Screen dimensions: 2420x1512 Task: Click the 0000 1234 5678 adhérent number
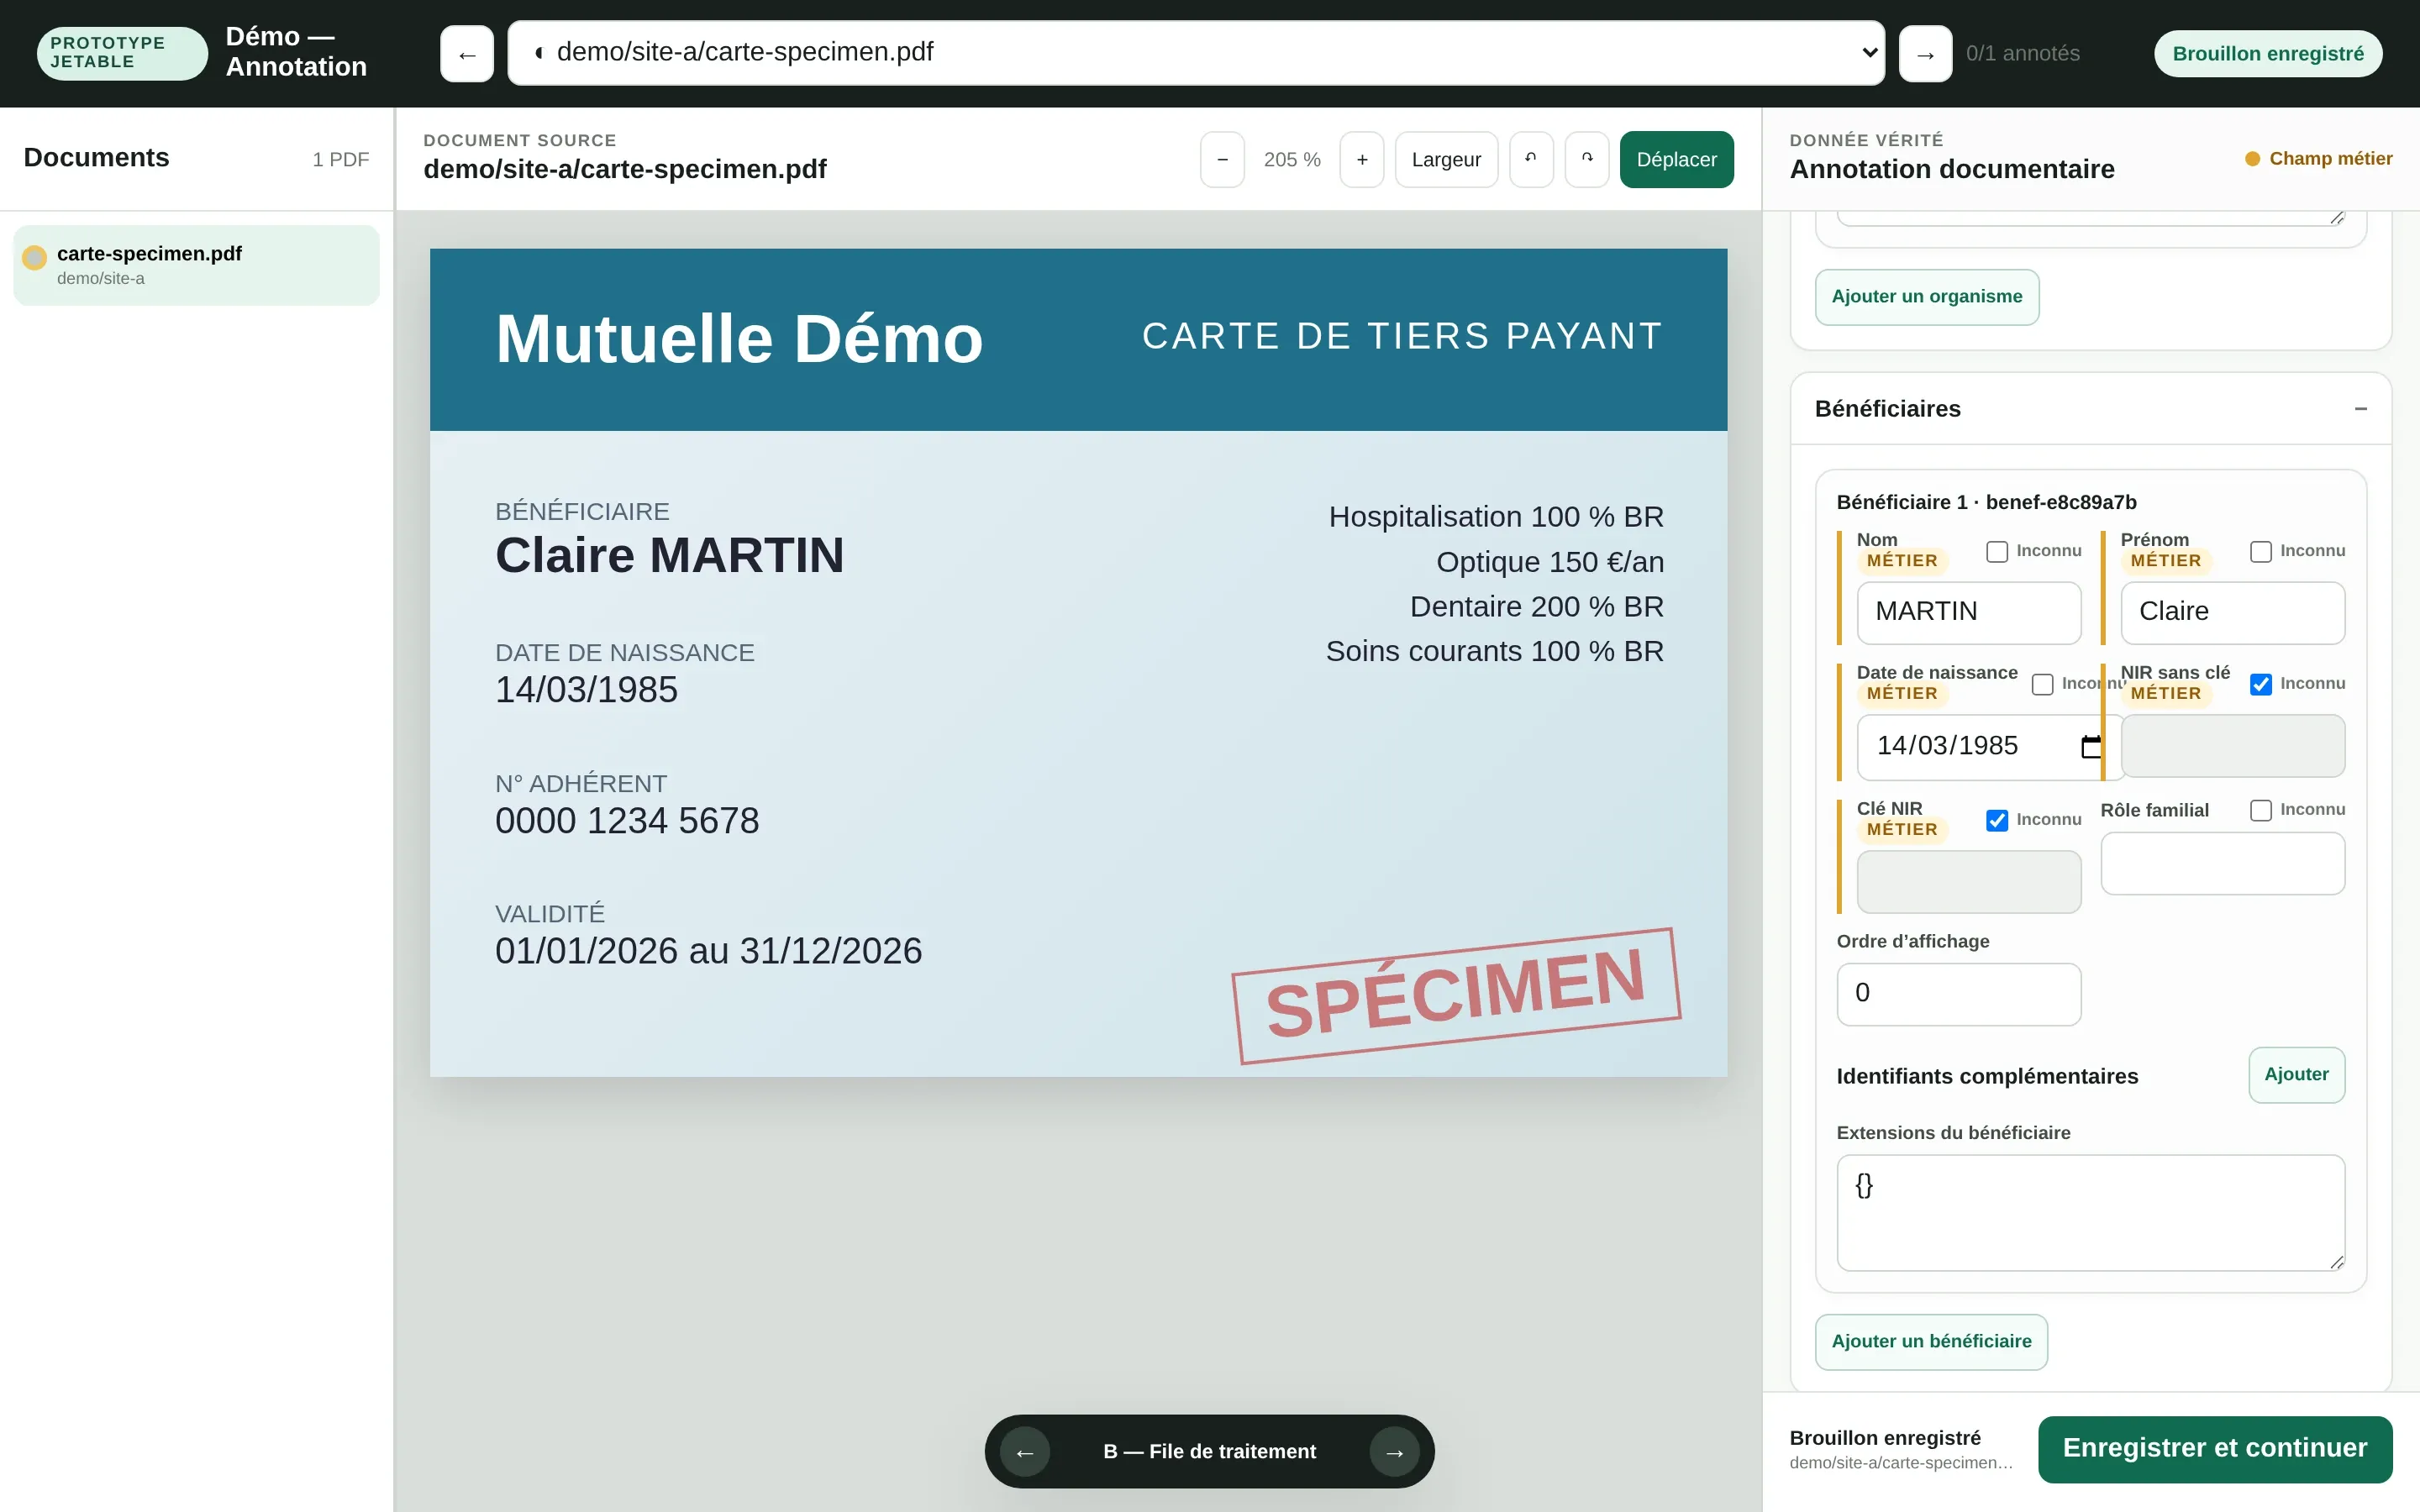point(627,821)
